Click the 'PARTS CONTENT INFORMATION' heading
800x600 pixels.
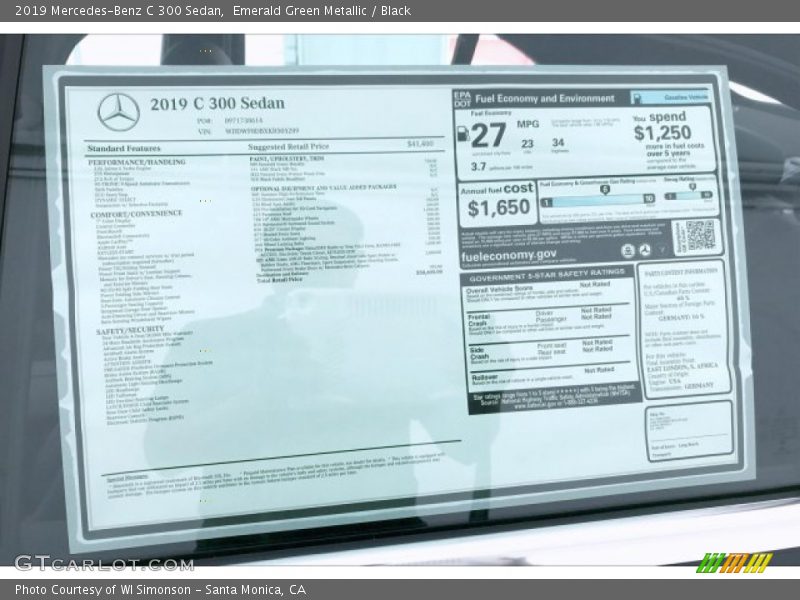point(681,272)
